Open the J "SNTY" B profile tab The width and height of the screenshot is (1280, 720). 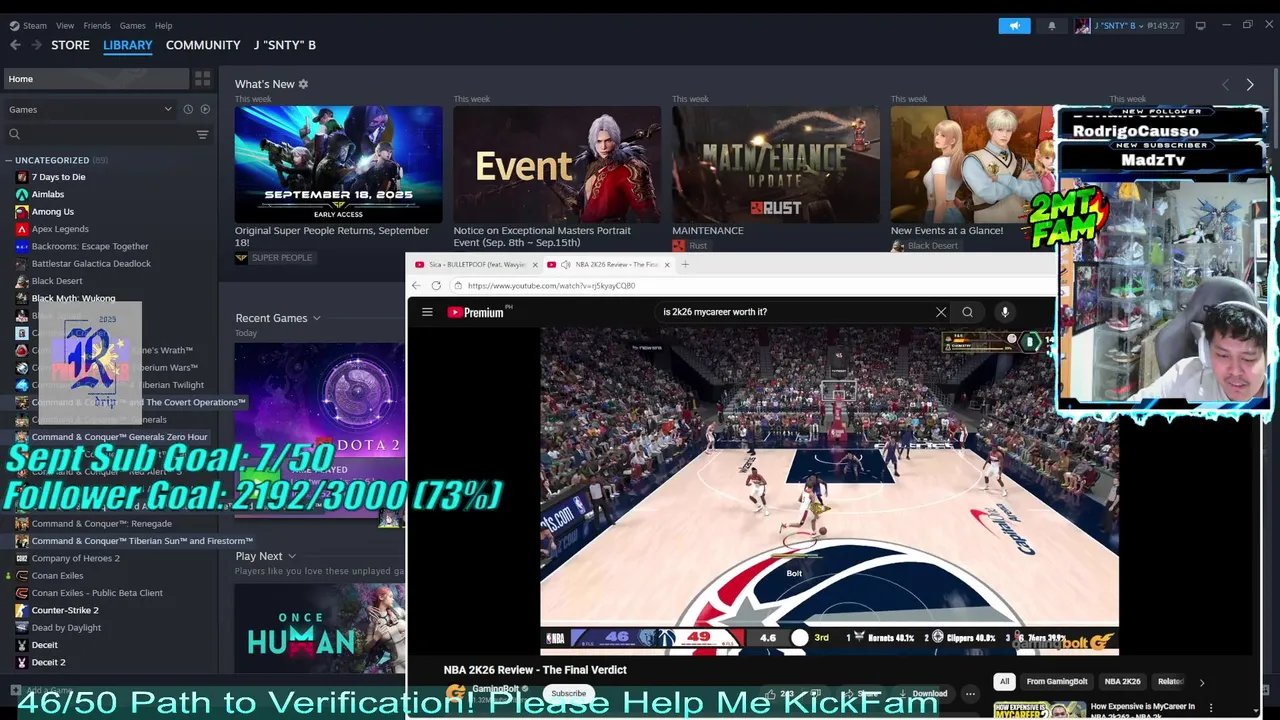(285, 45)
